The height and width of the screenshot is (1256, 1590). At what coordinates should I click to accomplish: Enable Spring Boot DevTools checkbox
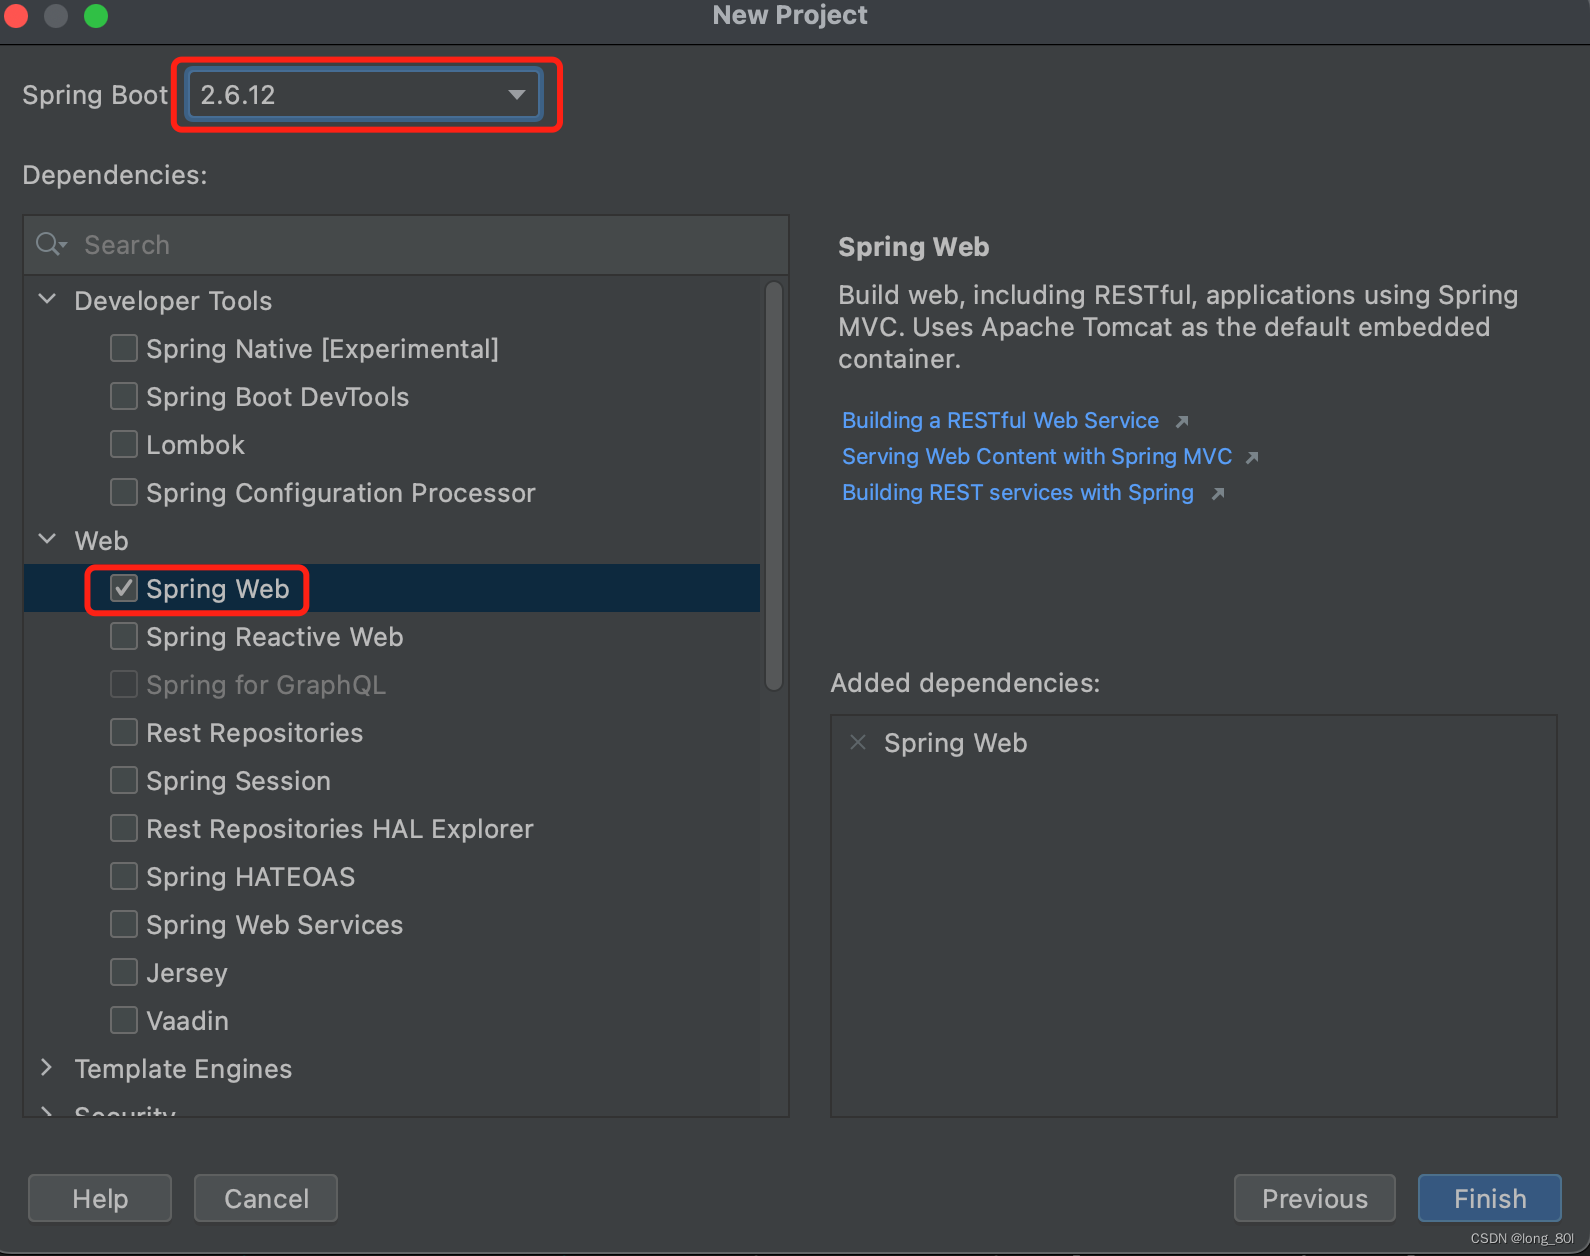[x=124, y=396]
